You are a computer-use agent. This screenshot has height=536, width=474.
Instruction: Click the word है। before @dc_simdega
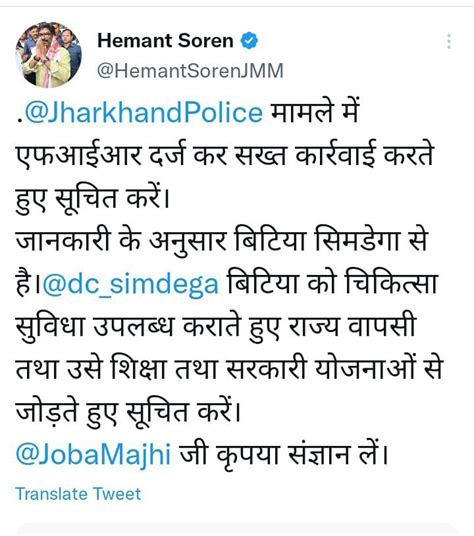click(x=28, y=284)
